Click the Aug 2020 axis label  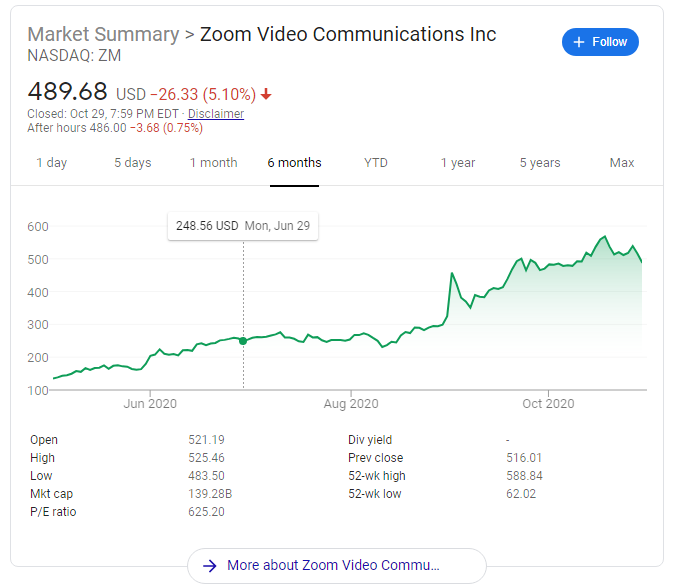tap(352, 404)
